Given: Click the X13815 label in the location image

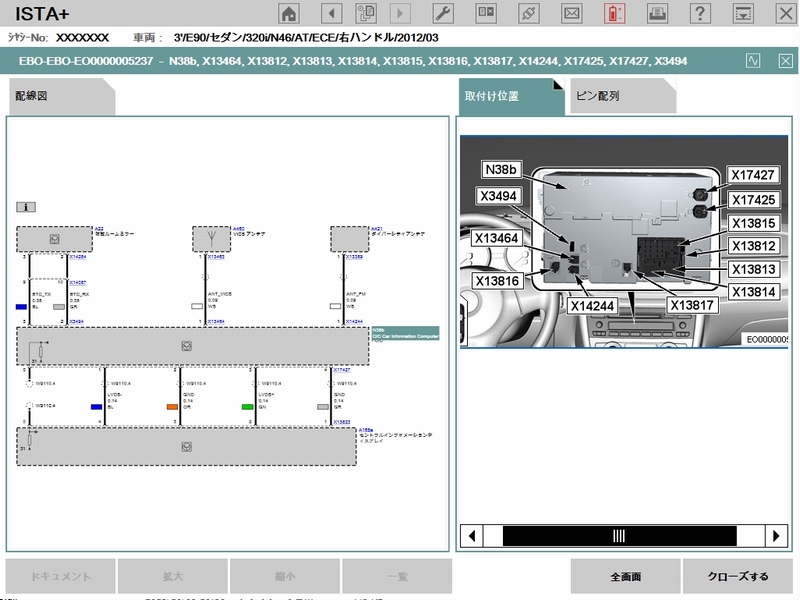Looking at the screenshot, I should (x=754, y=223).
